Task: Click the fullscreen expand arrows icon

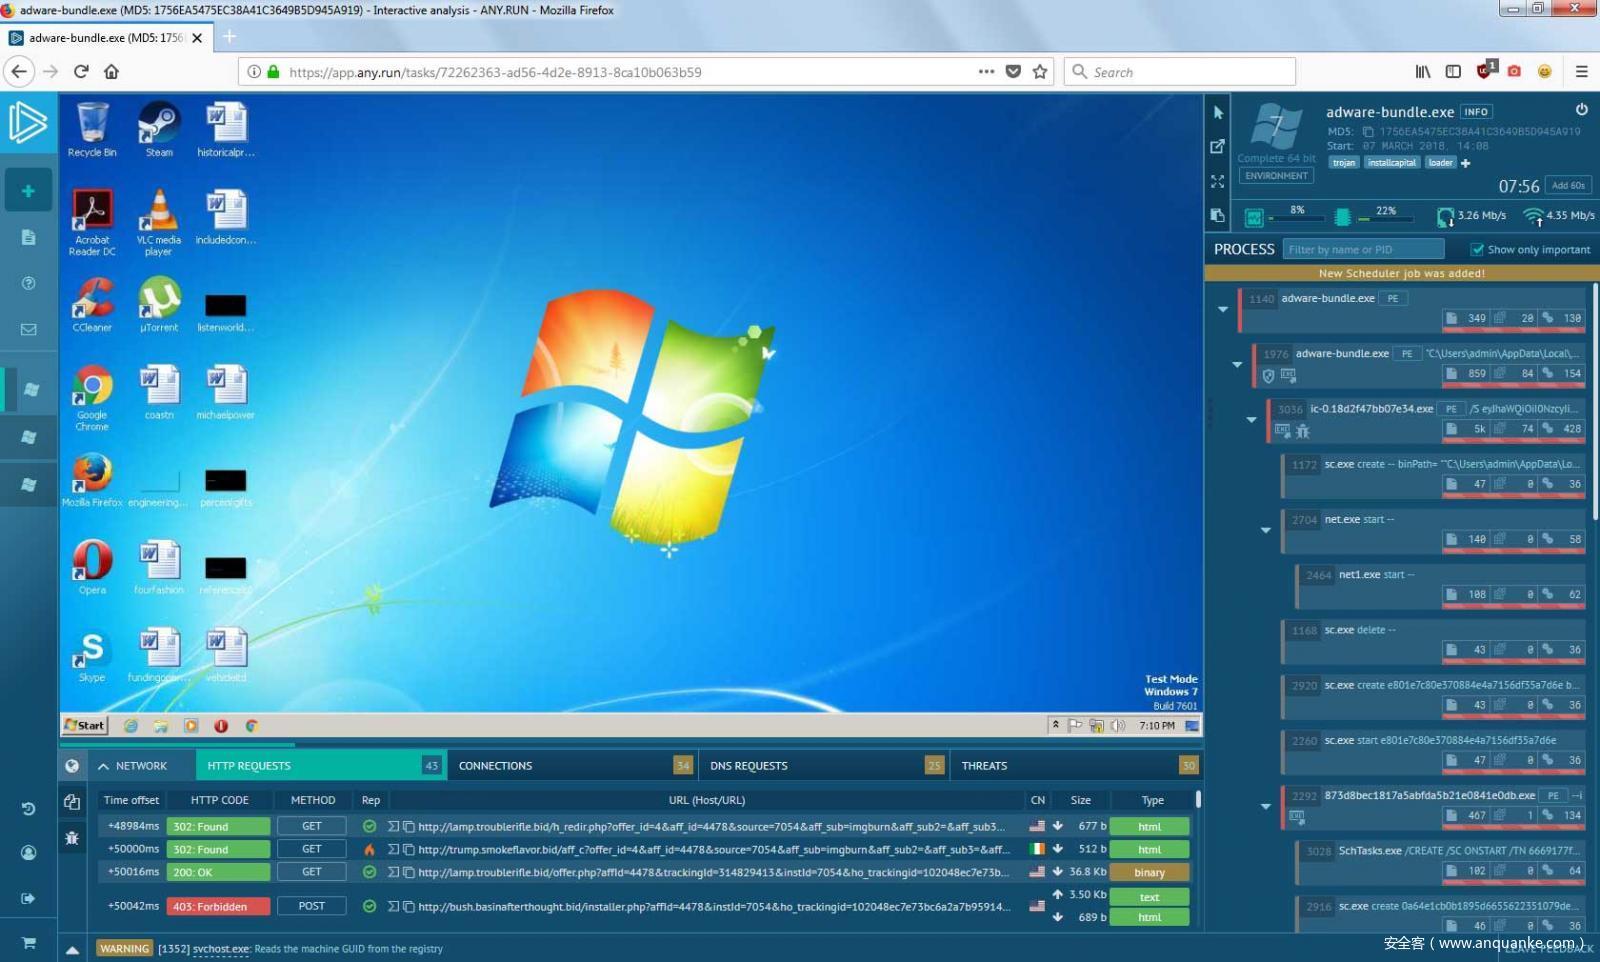Action: point(1217,182)
